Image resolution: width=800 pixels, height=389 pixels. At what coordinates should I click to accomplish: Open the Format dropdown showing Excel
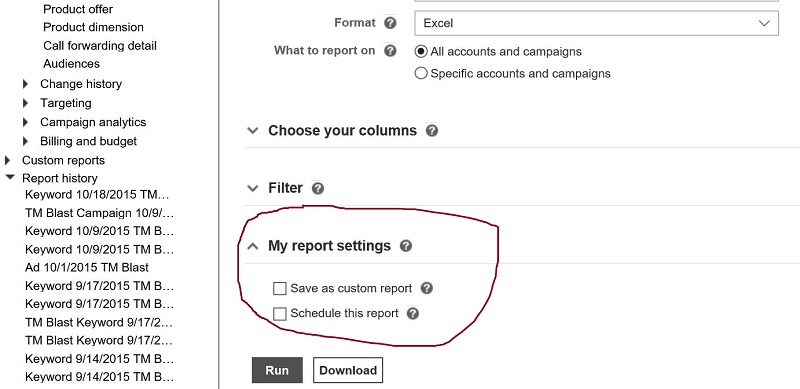(x=596, y=23)
